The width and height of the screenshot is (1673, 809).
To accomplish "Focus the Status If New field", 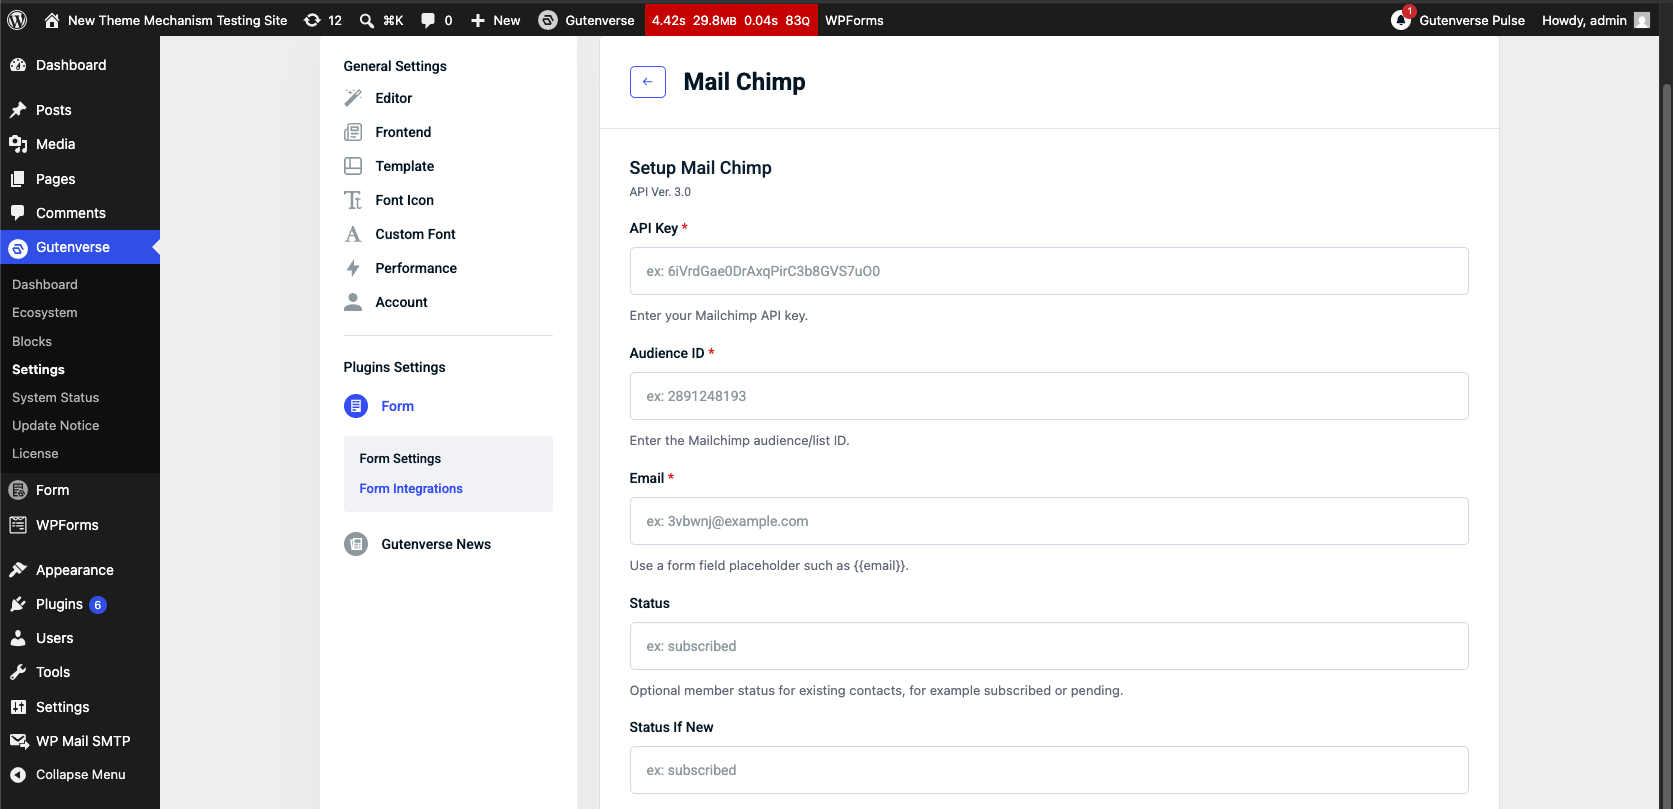I will click(1049, 770).
